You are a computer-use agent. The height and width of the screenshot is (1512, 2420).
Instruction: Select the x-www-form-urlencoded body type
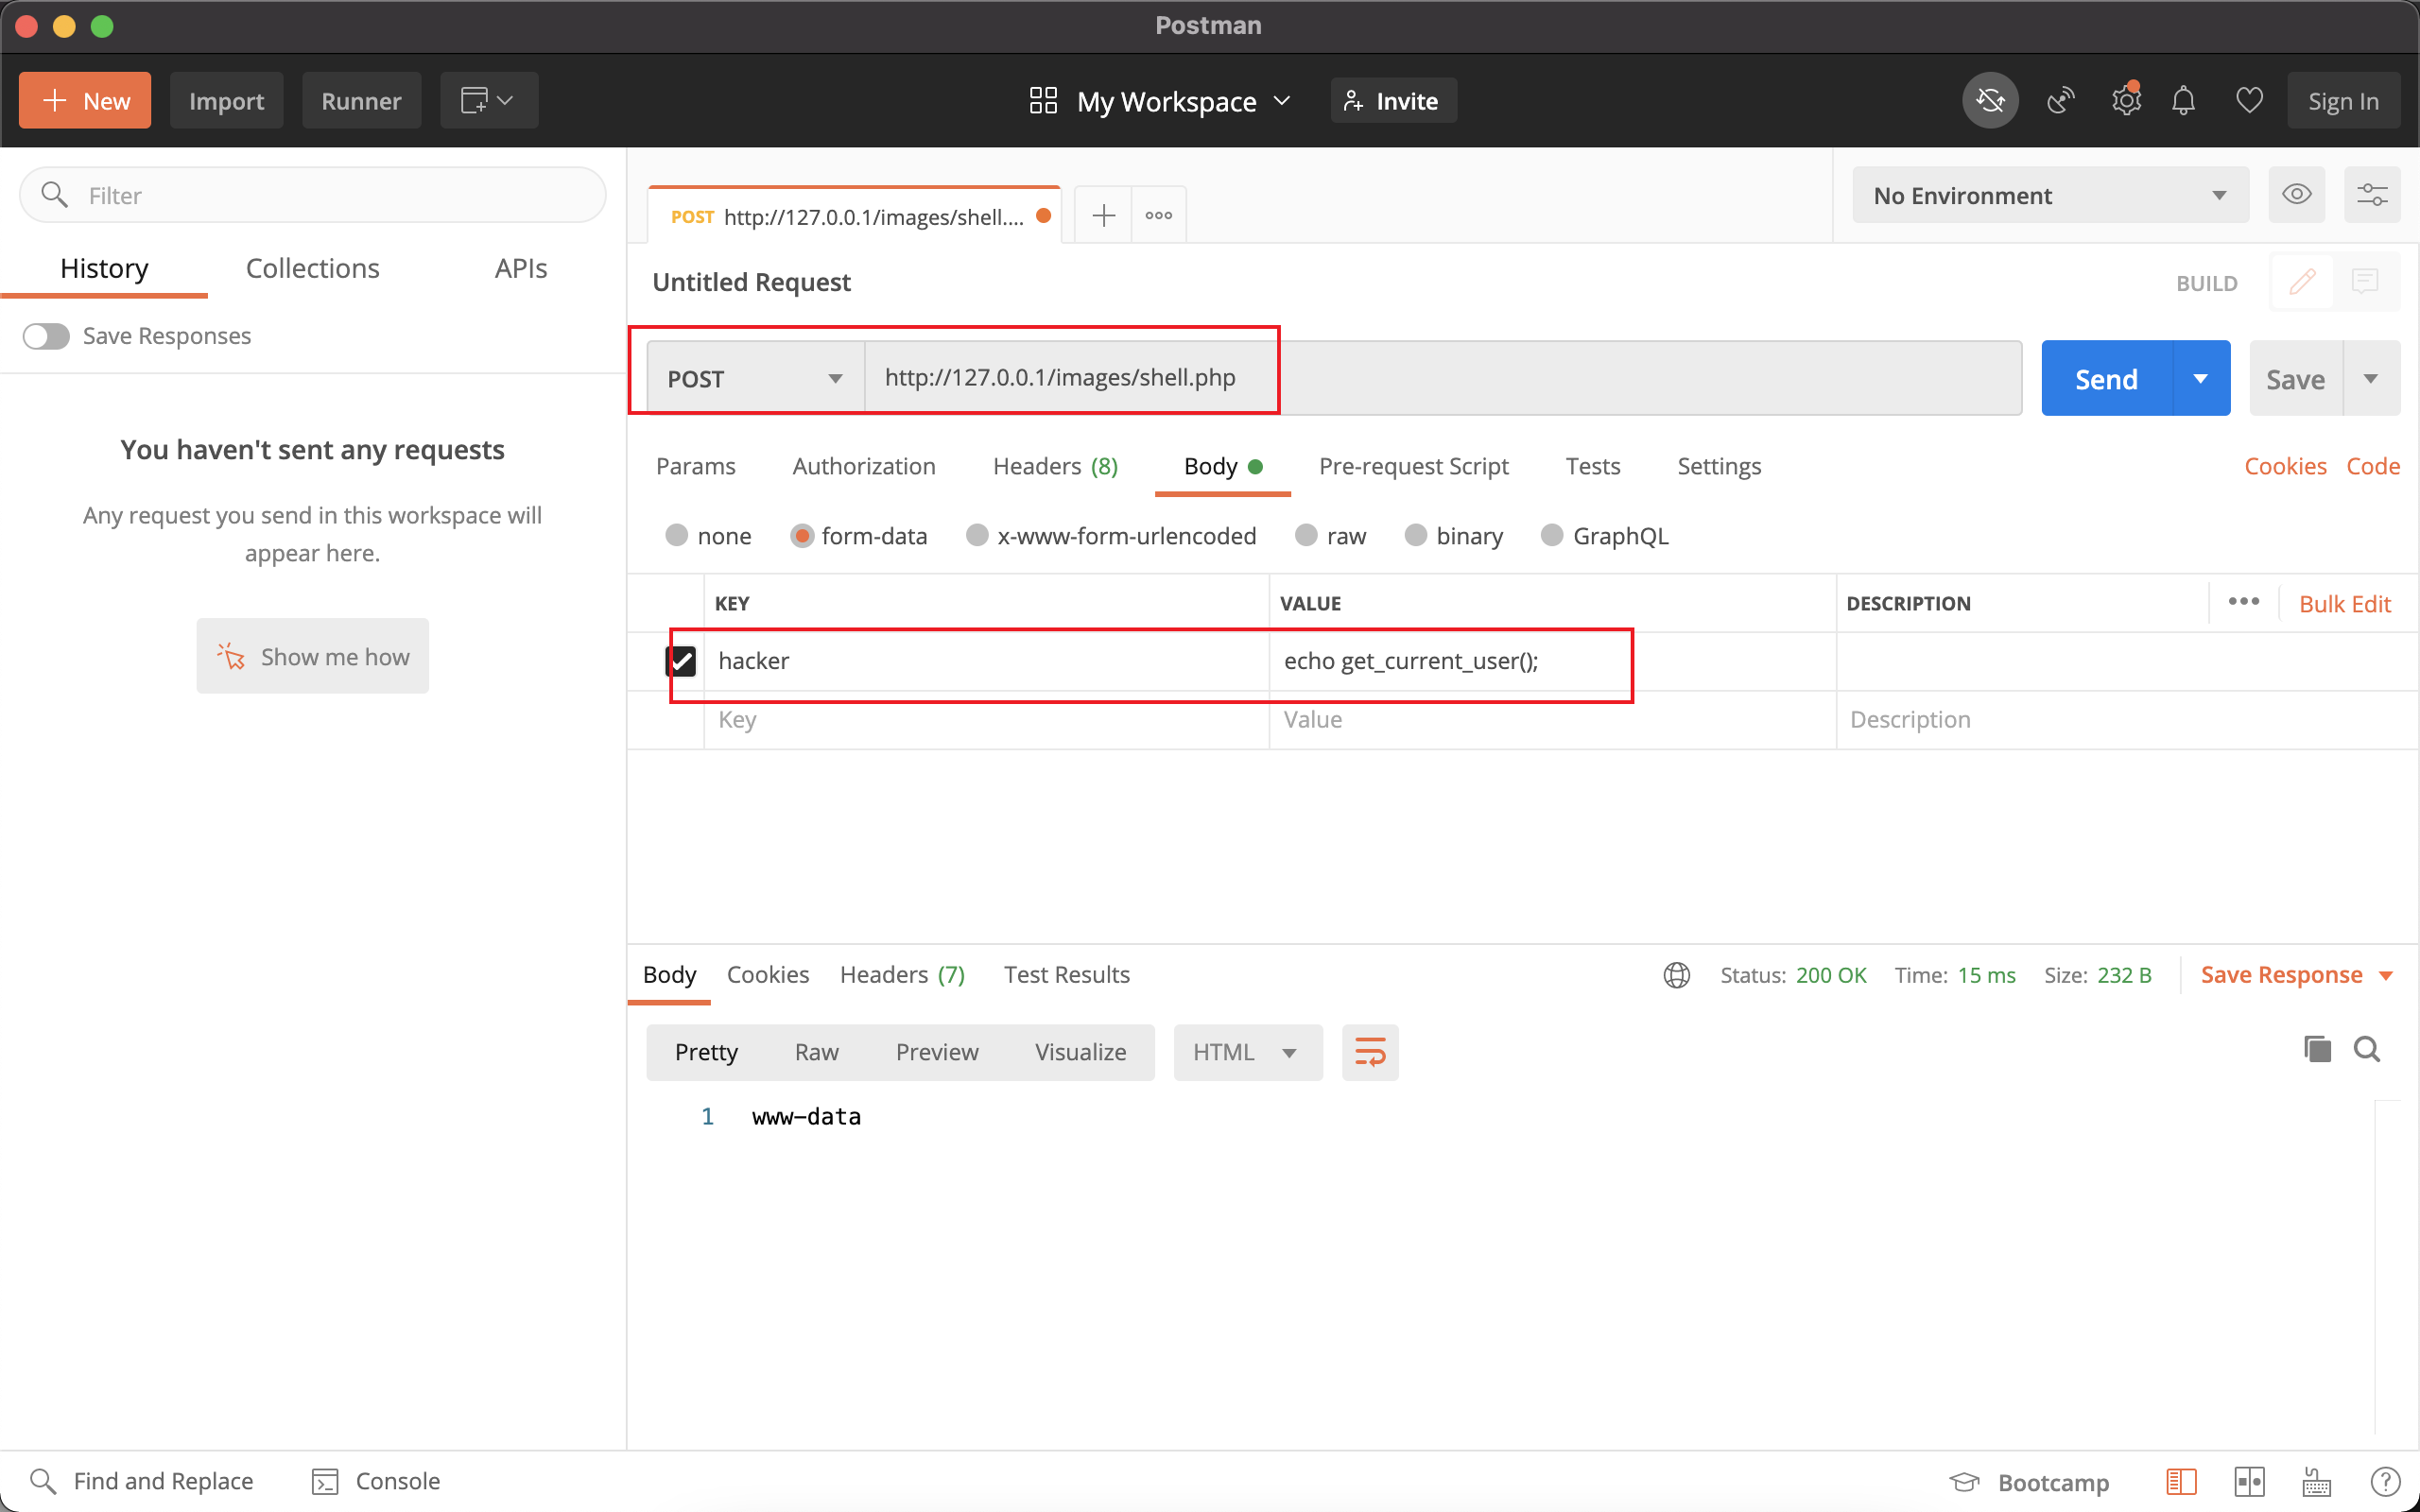pyautogui.click(x=977, y=536)
